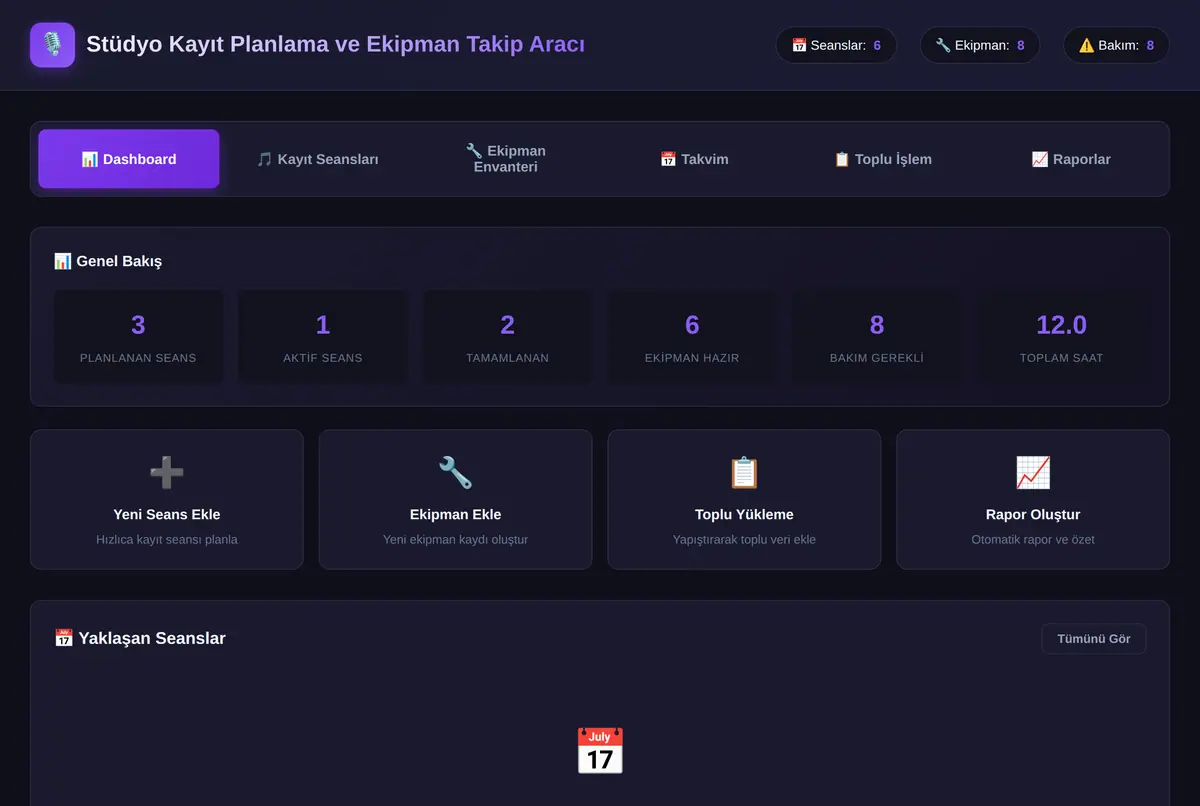Click the text Hızlıca kayıt seansı planla
Image resolution: width=1200 pixels, height=806 pixels.
point(167,540)
